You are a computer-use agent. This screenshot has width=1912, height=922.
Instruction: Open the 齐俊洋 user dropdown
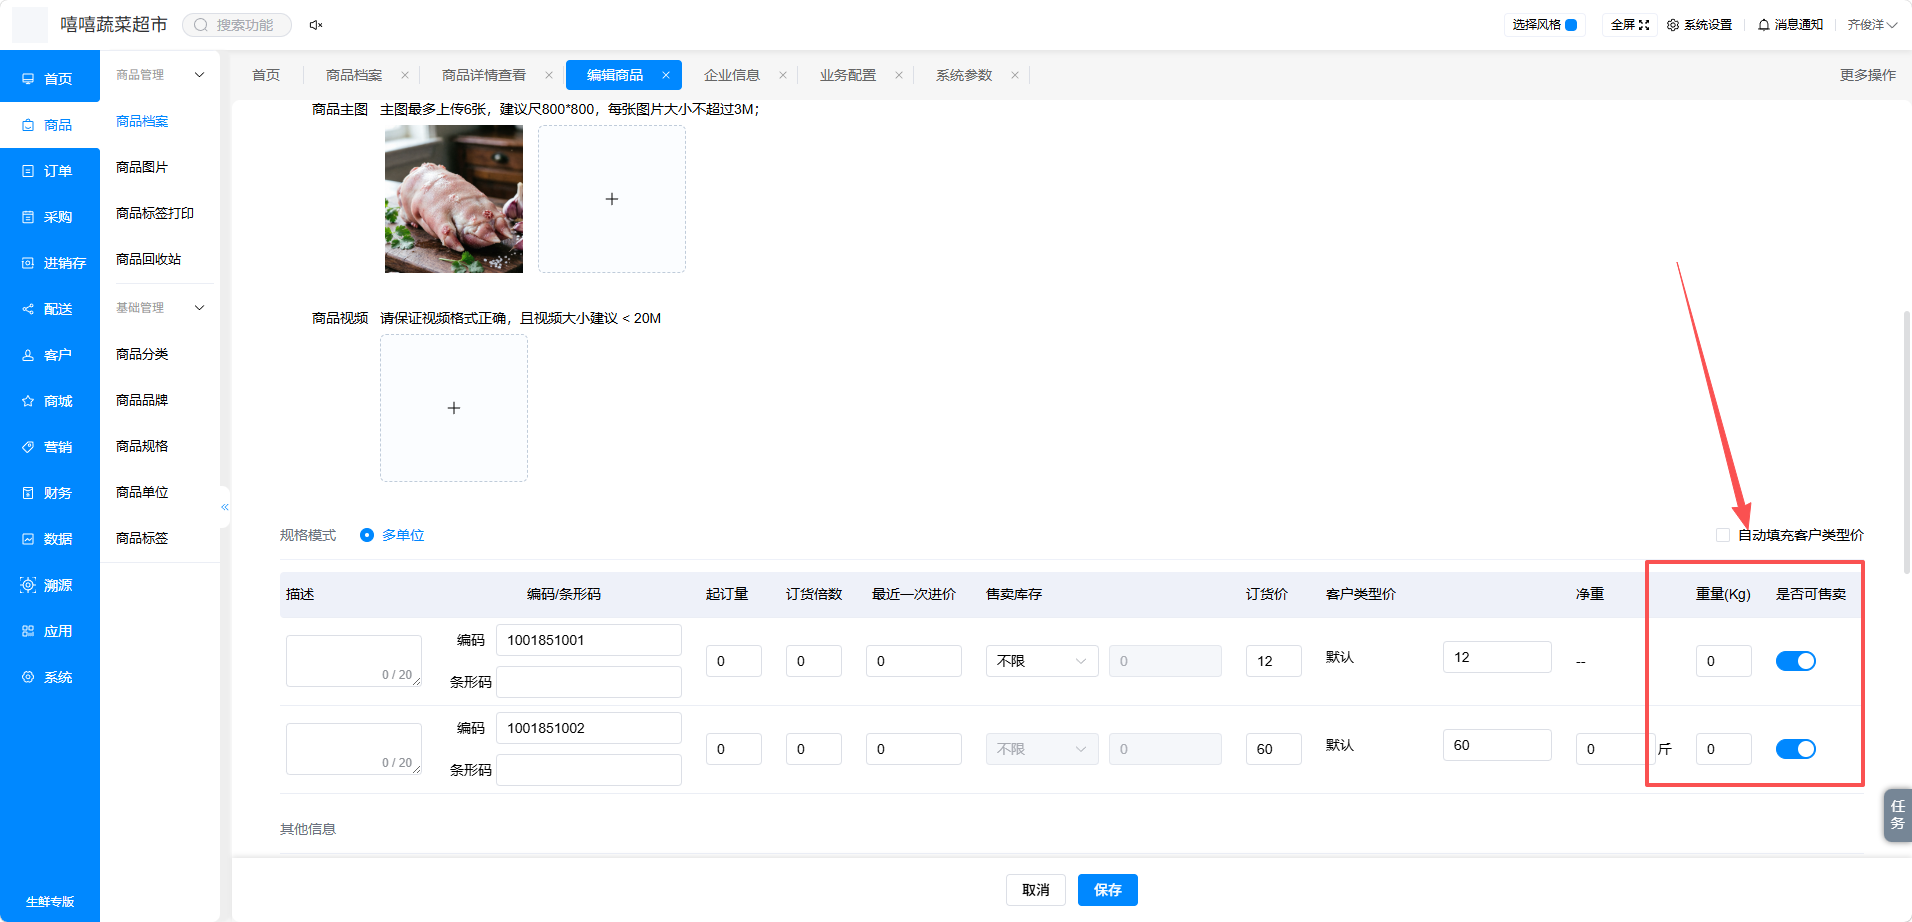[x=1872, y=25]
